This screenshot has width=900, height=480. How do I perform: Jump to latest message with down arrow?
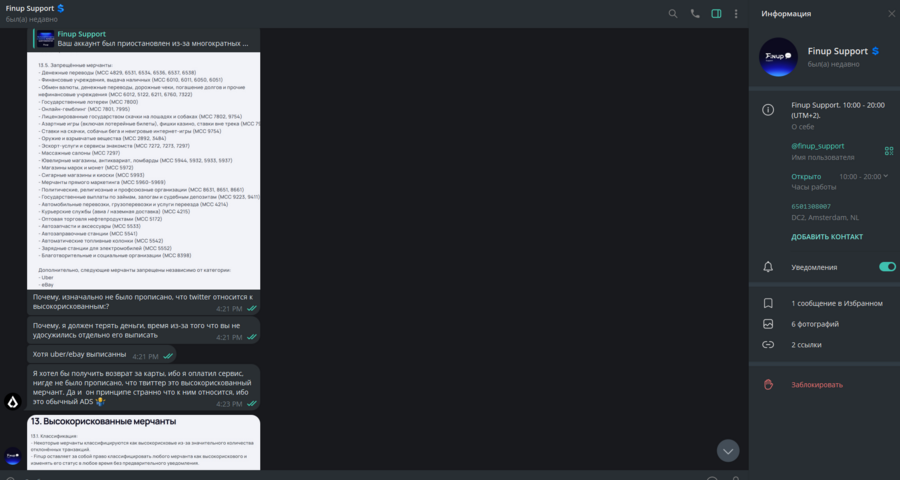click(x=728, y=451)
